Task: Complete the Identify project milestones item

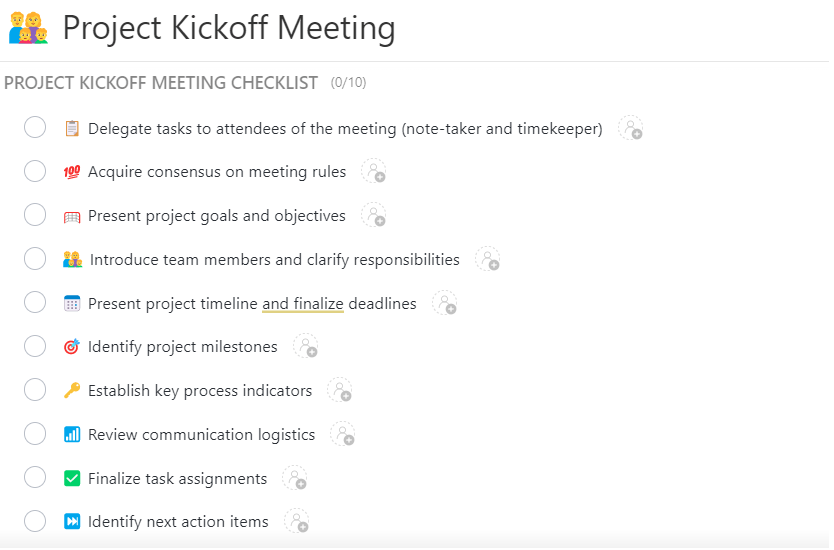Action: click(35, 346)
